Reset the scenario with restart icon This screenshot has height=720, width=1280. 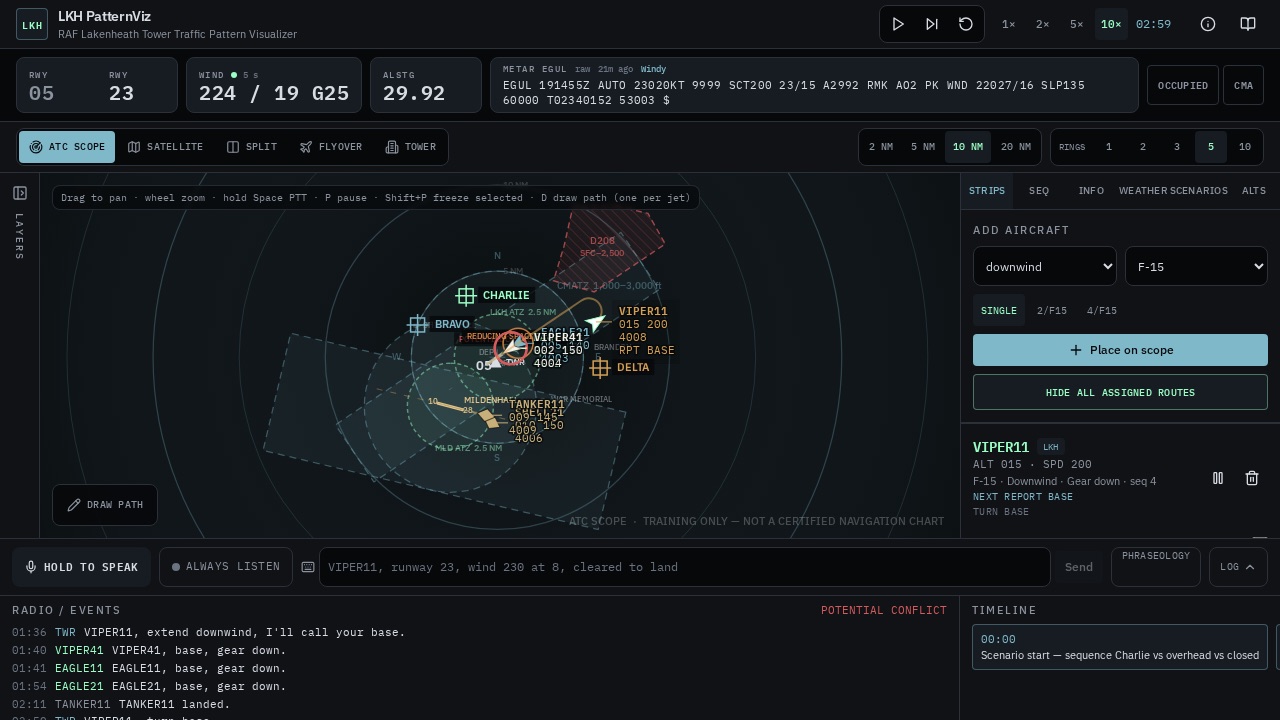966,24
